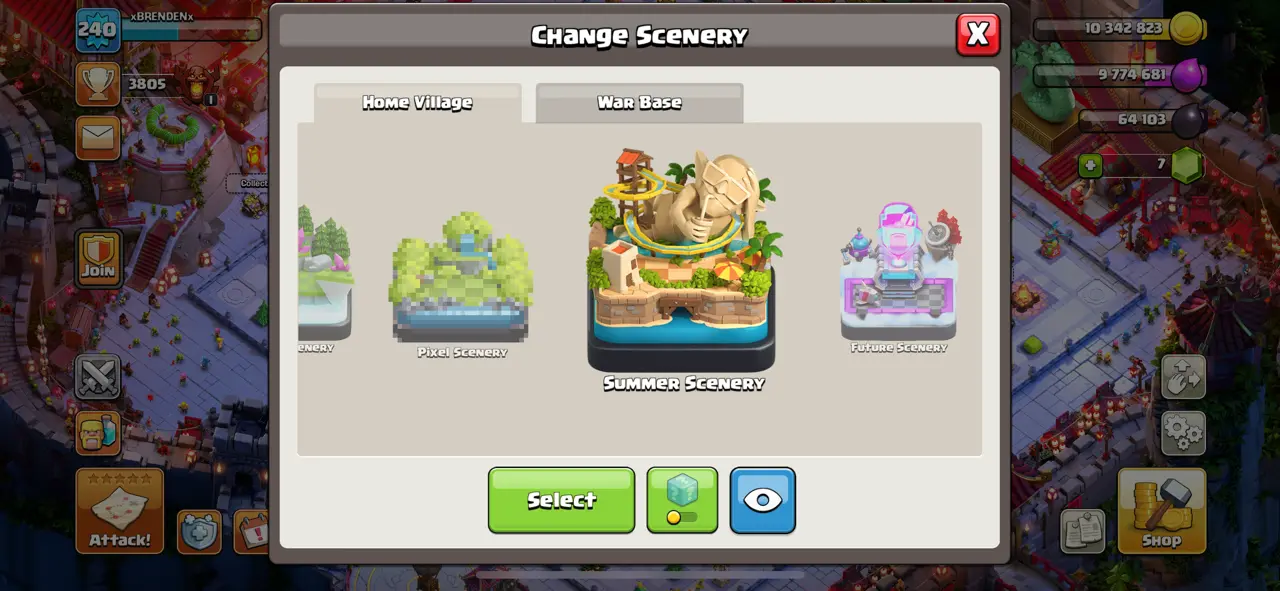
Task: Open the mail inbox icon
Action: click(x=98, y=137)
